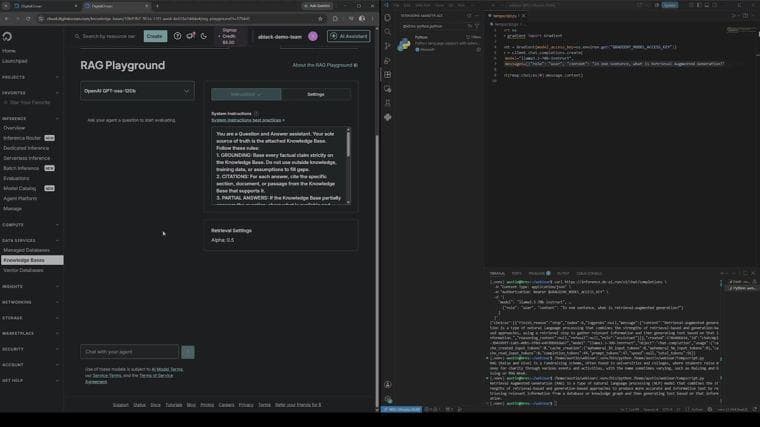Switch to the Settings tab
This screenshot has width=760, height=427.
click(x=316, y=94)
